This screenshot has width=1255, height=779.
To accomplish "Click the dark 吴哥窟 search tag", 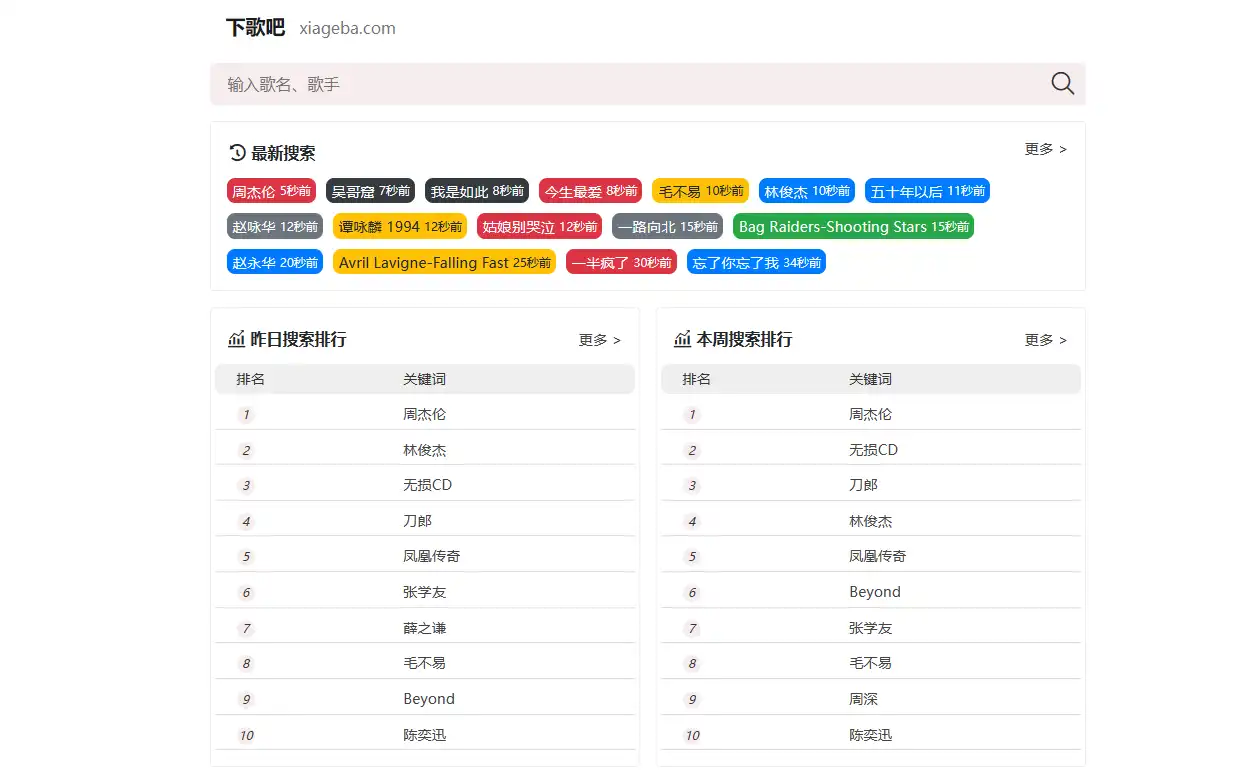I will tap(370, 191).
